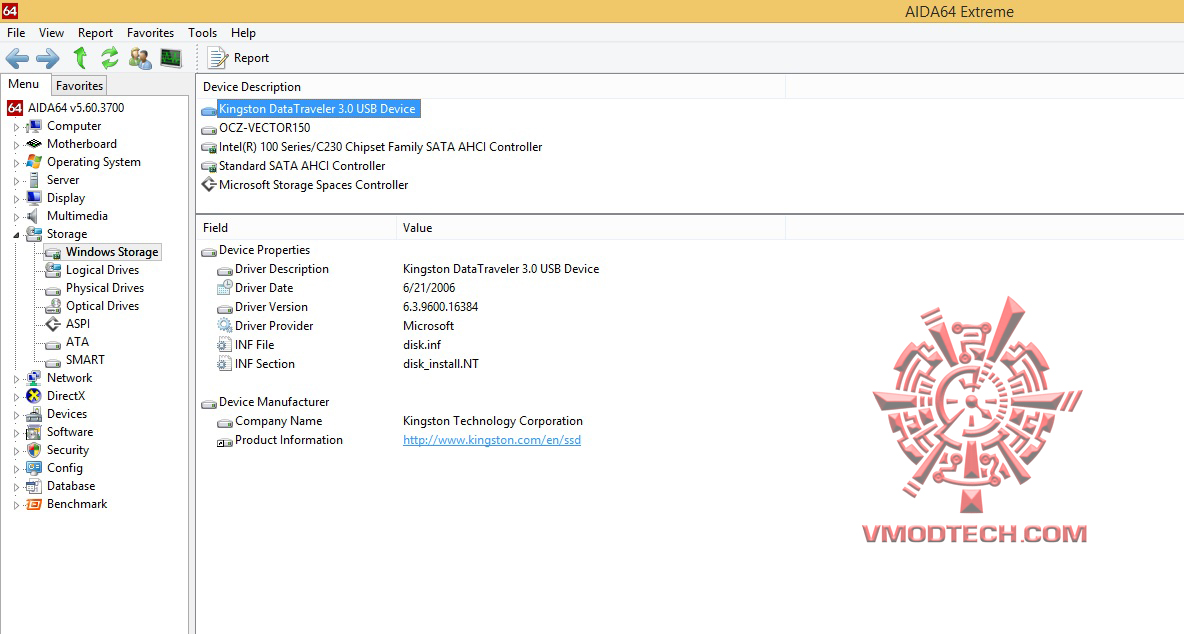This screenshot has height=634, width=1184.
Task: Click the ASPI icon in tree
Action: point(53,324)
